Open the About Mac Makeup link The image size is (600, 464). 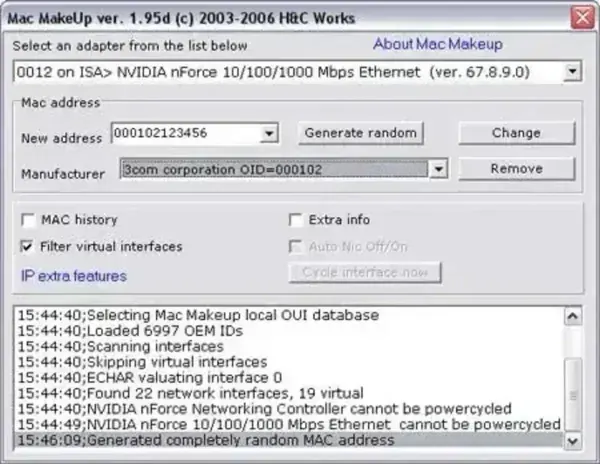coord(438,44)
